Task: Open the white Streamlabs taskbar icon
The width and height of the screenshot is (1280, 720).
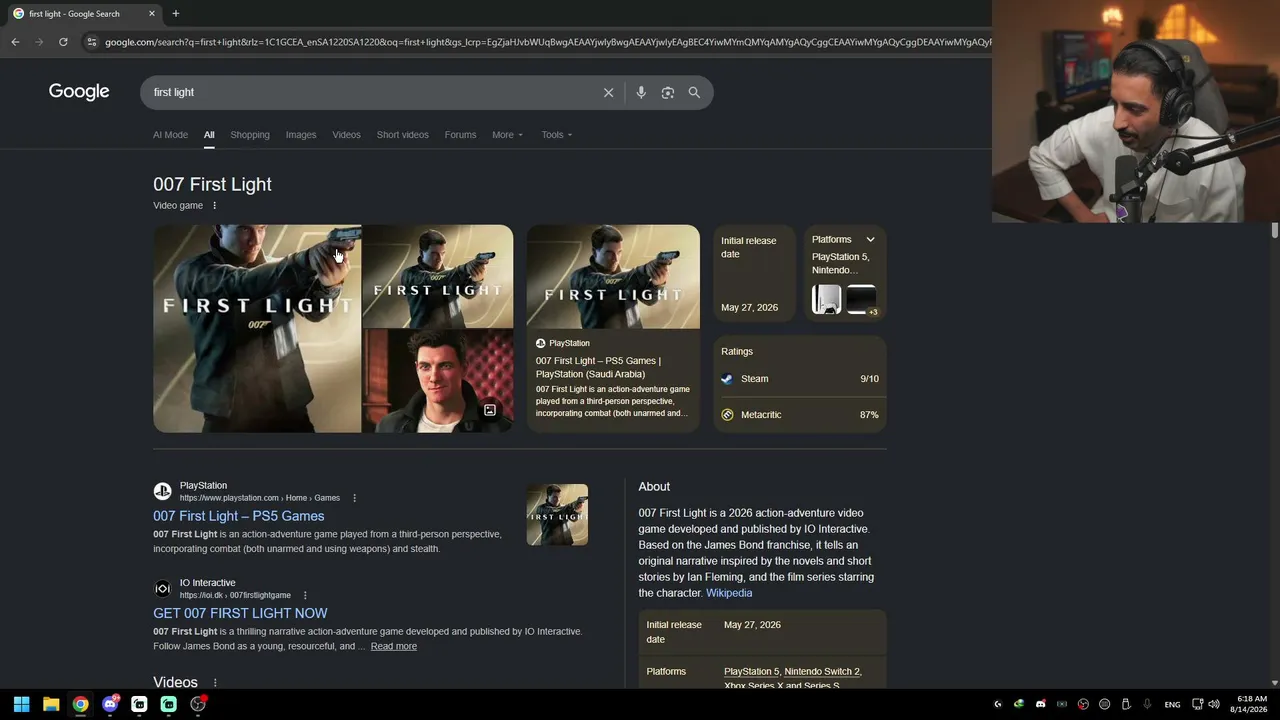Action: tap(139, 704)
